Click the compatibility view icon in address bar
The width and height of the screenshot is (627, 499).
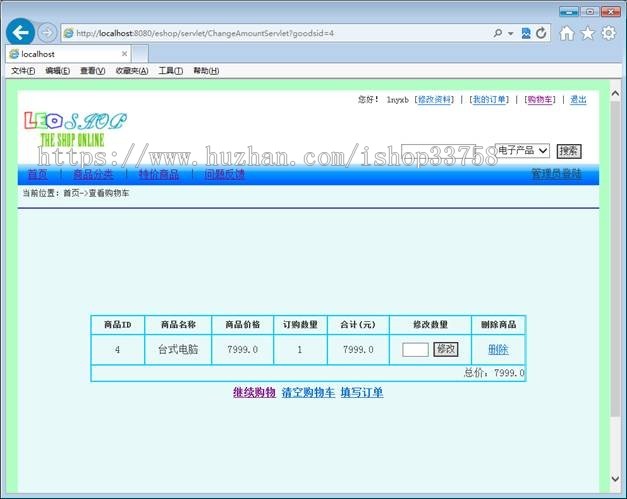coord(526,33)
